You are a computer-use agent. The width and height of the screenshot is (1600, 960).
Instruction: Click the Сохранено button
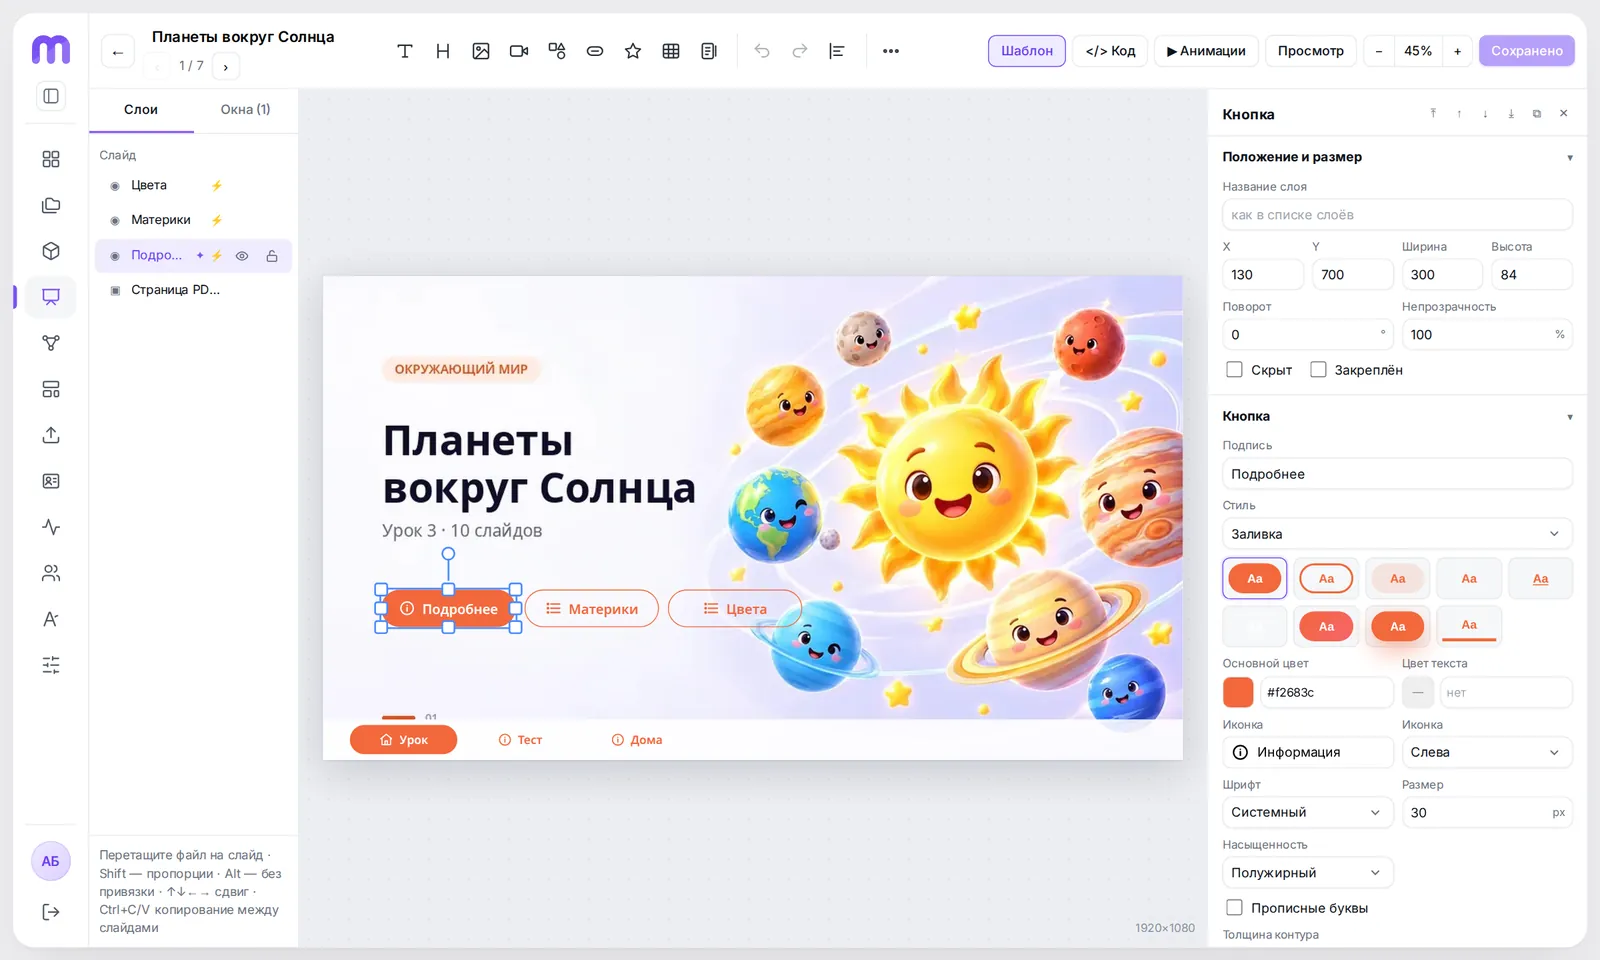(x=1527, y=51)
